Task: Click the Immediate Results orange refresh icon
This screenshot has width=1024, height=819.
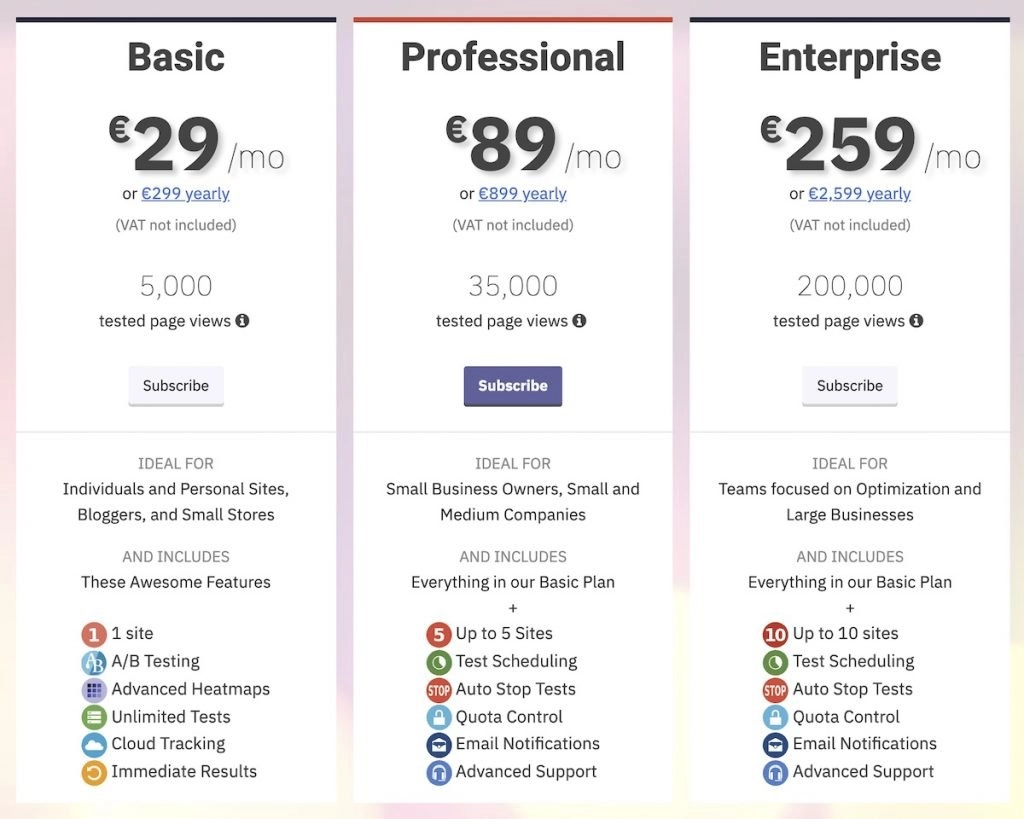Action: pos(94,773)
